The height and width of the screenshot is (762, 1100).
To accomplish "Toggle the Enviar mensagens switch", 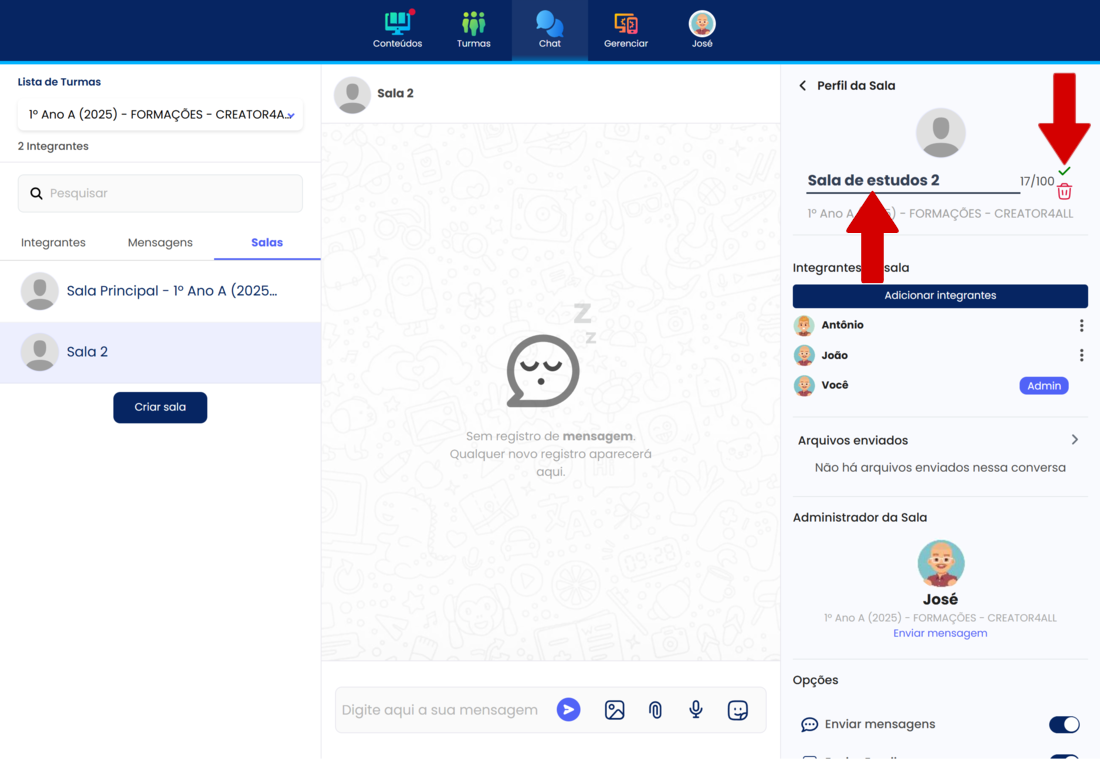I will 1063,724.
